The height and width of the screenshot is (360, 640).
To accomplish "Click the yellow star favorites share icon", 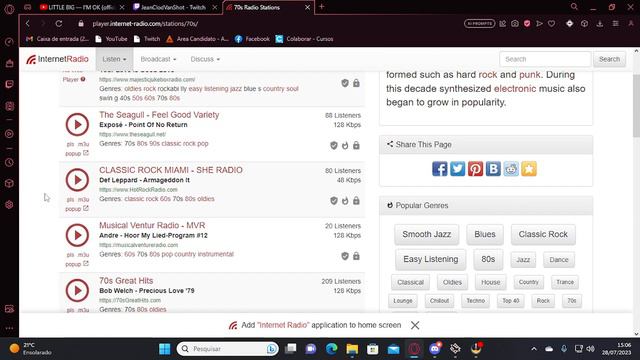I will pyautogui.click(x=529, y=169).
